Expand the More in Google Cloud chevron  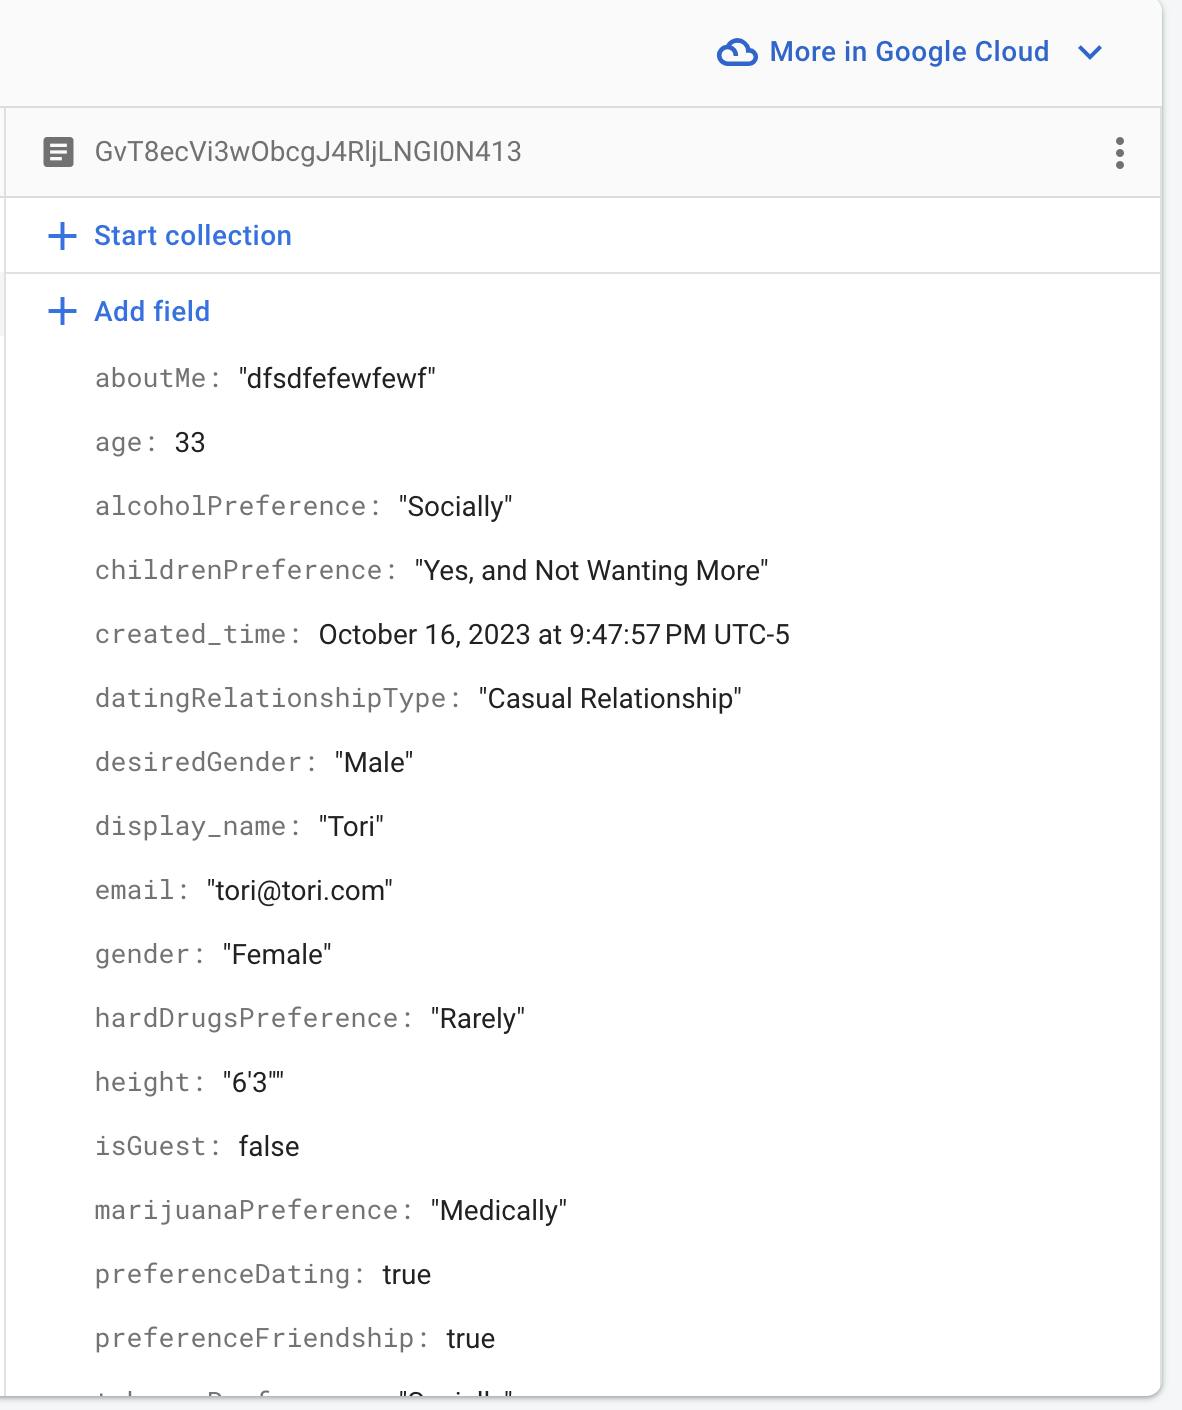pos(1090,52)
